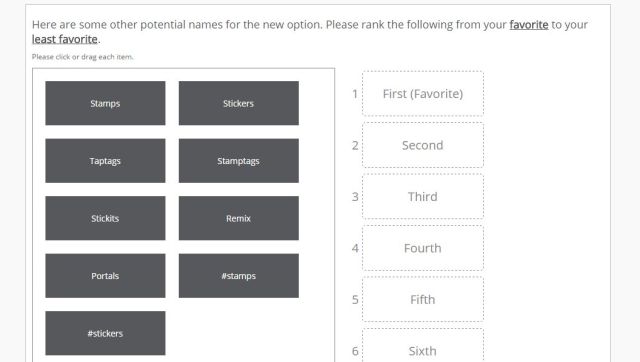640x362 pixels.
Task: Choose the Fourth ranking slot
Action: coord(423,248)
